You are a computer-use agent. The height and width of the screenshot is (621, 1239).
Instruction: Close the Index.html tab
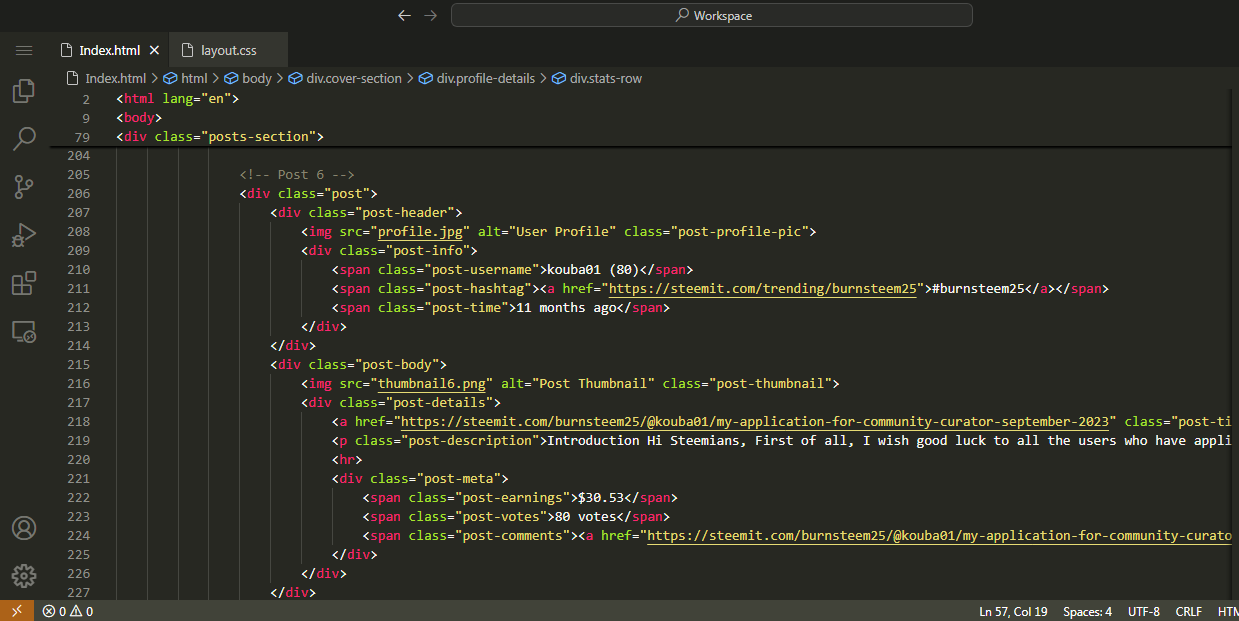point(154,50)
